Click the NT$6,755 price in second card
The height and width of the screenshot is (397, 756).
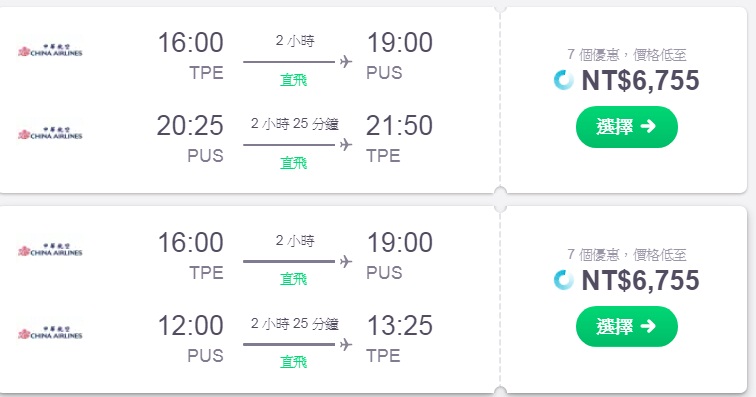pyautogui.click(x=640, y=280)
